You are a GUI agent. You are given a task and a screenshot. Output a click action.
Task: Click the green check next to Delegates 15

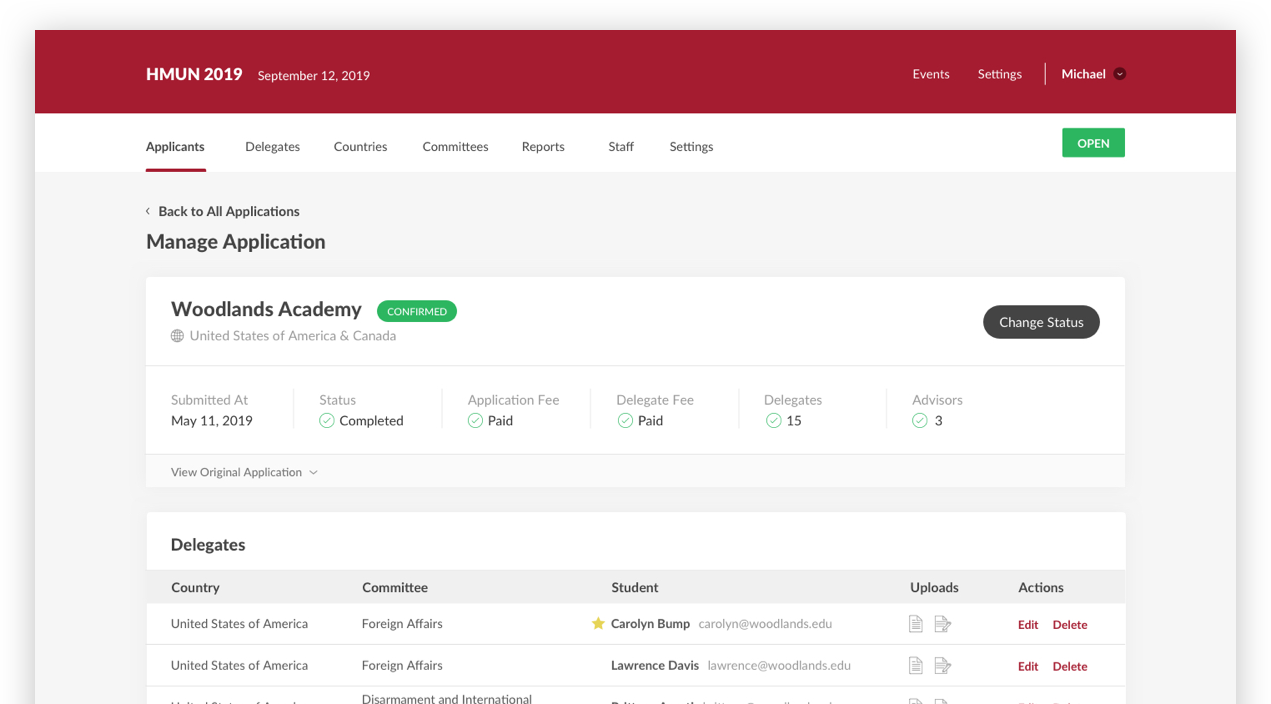pyautogui.click(x=772, y=420)
